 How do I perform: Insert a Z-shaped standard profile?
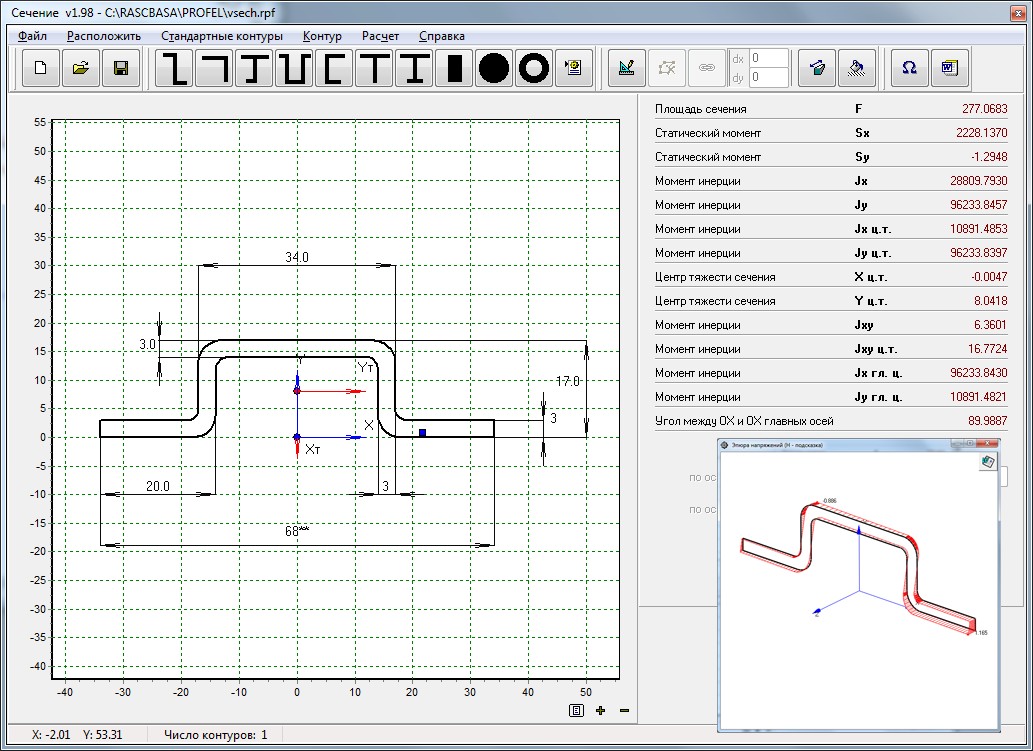point(175,68)
